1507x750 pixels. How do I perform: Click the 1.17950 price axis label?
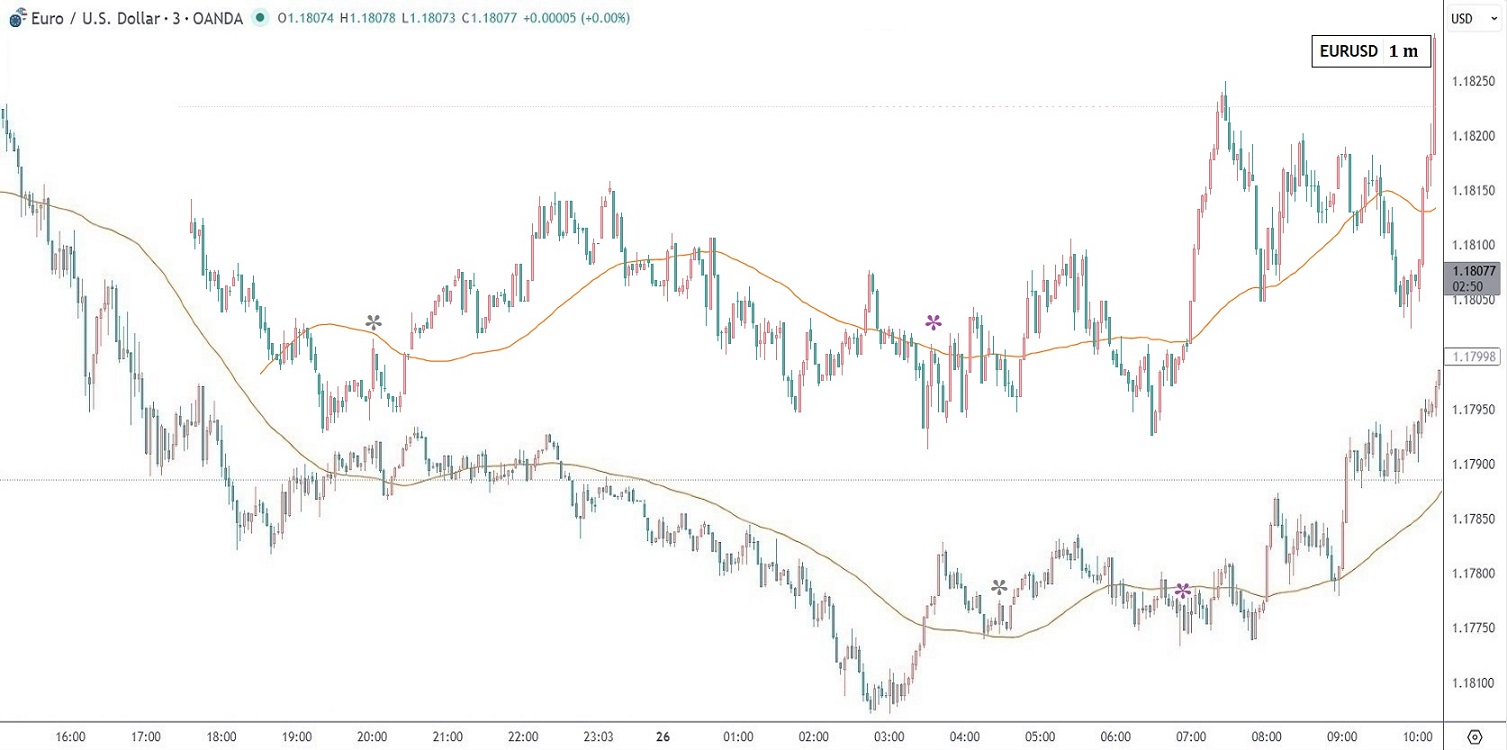1474,410
